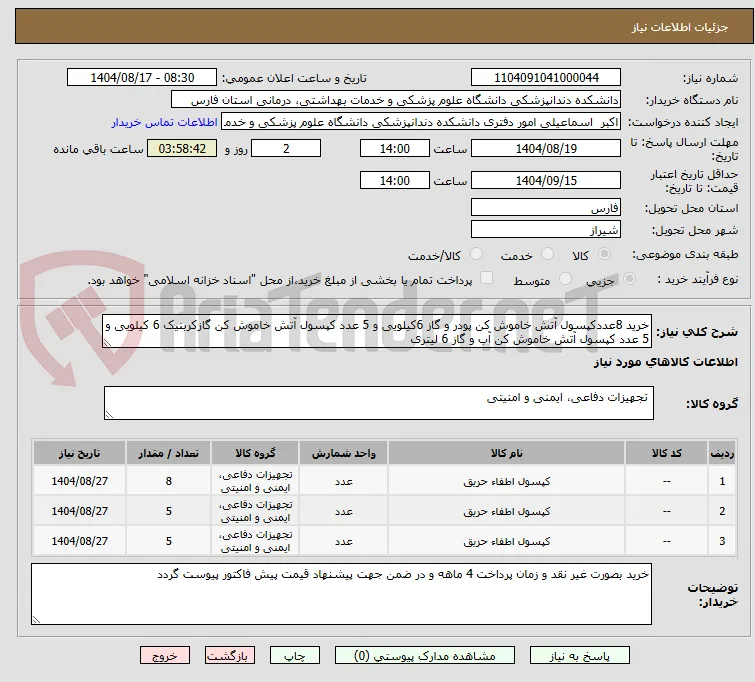Click the شهر محل تحویل field شیراز
This screenshot has height=682, width=755.
pyautogui.click(x=546, y=229)
